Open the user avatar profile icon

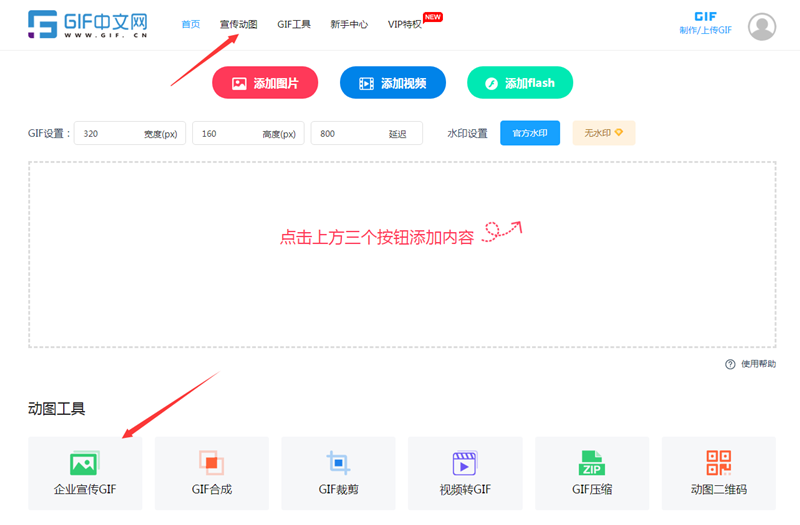[762, 27]
